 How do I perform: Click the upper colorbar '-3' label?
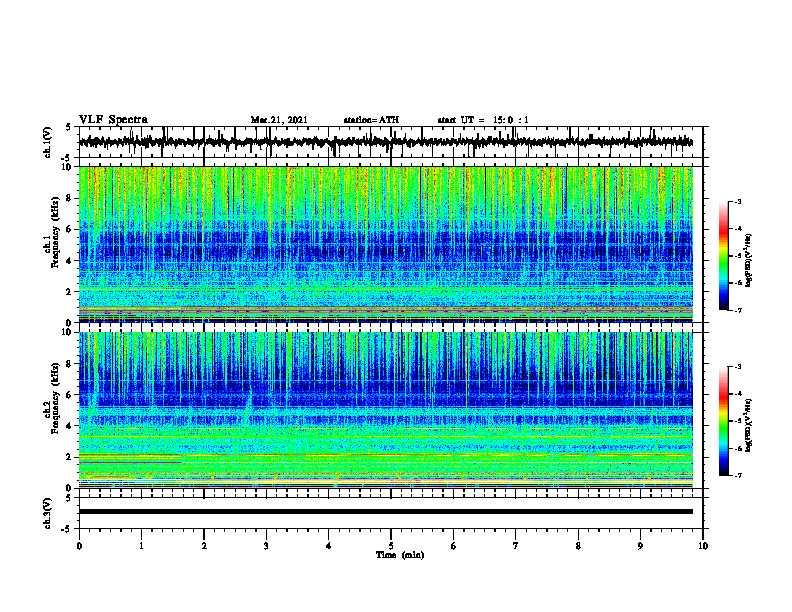[738, 202]
